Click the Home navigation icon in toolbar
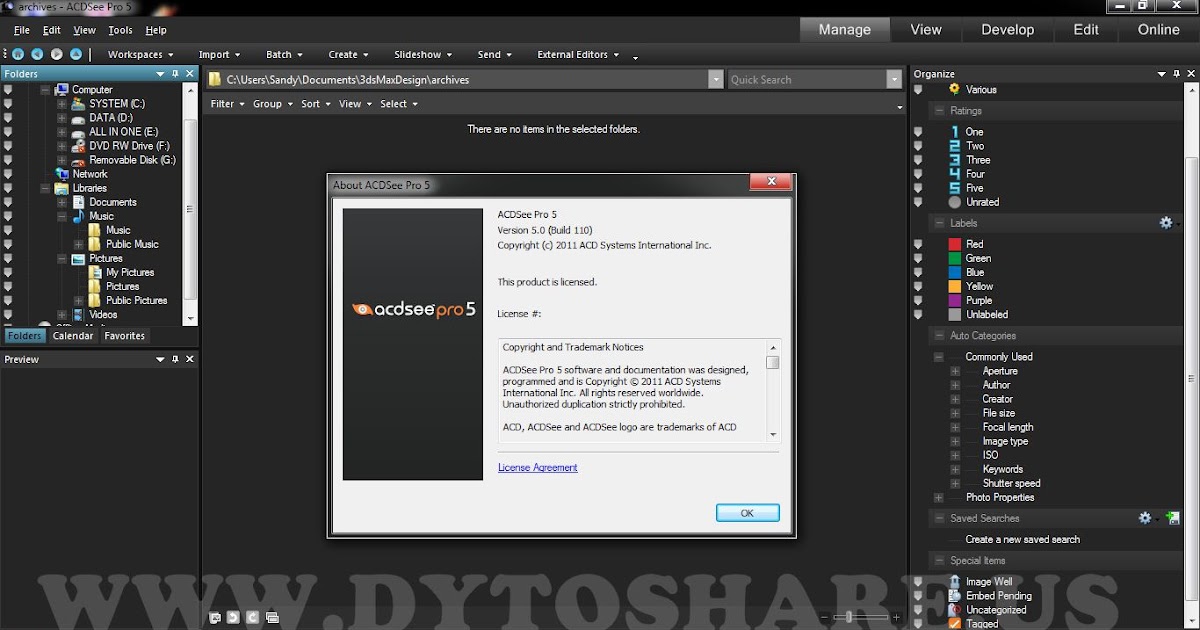1200x630 pixels. [x=18, y=54]
